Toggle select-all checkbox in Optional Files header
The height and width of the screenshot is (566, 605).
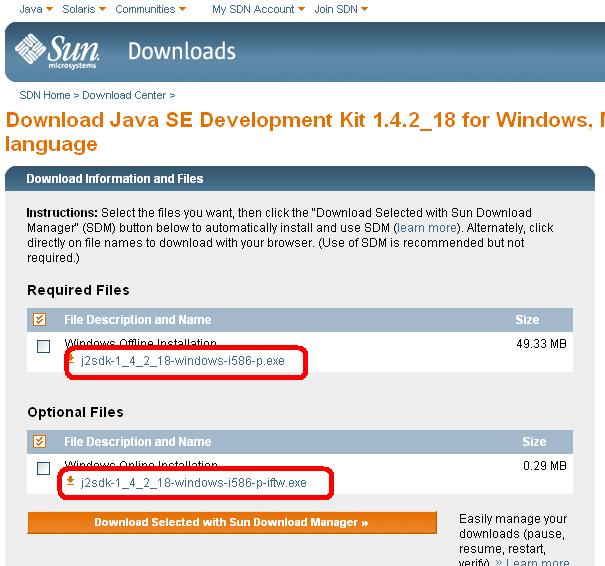coord(39,441)
